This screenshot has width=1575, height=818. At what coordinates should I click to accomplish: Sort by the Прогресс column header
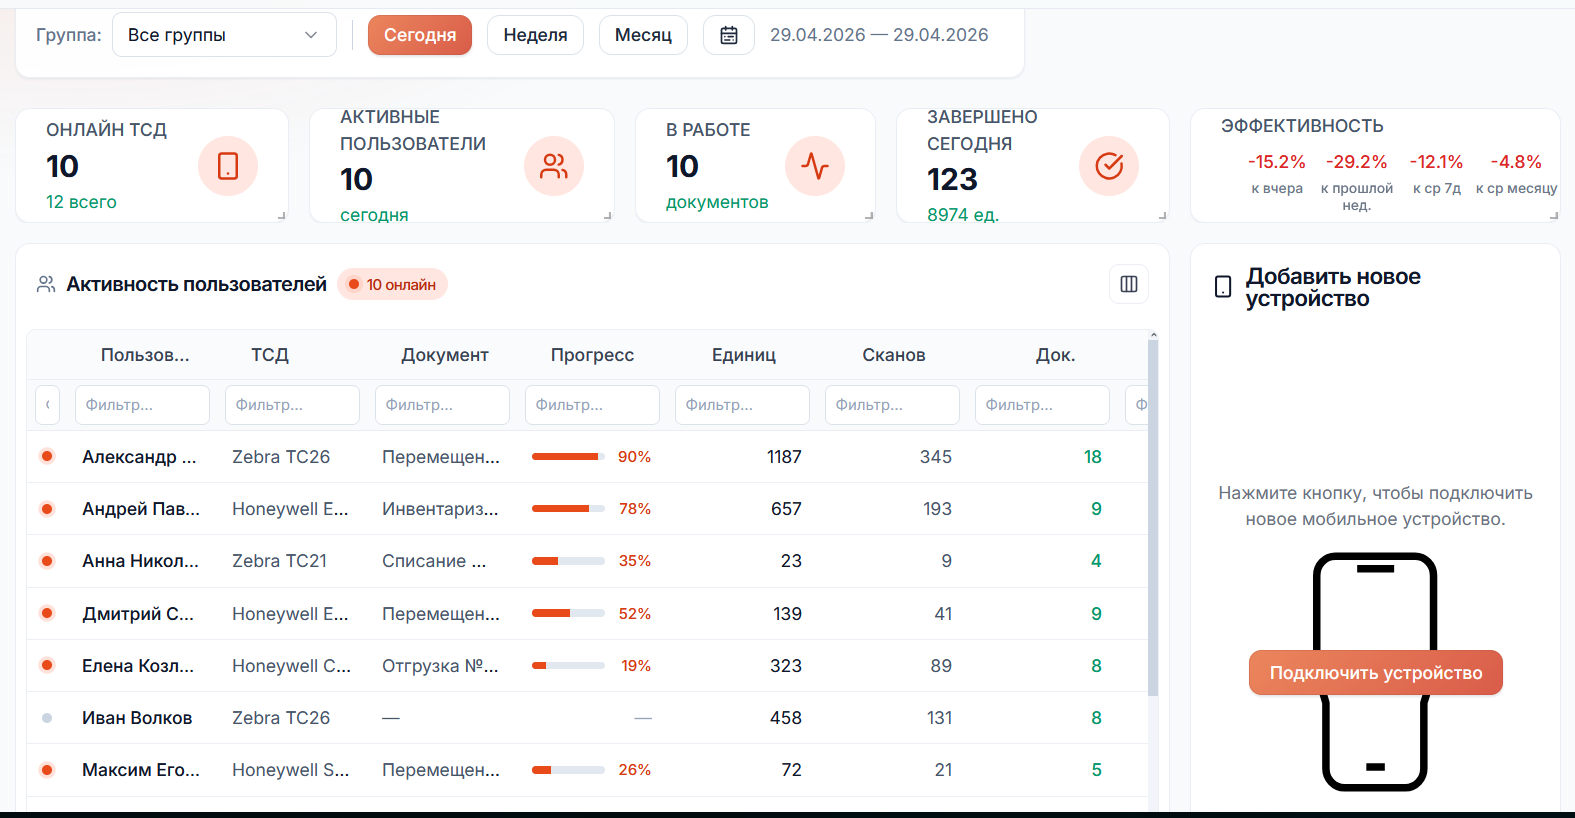(592, 355)
